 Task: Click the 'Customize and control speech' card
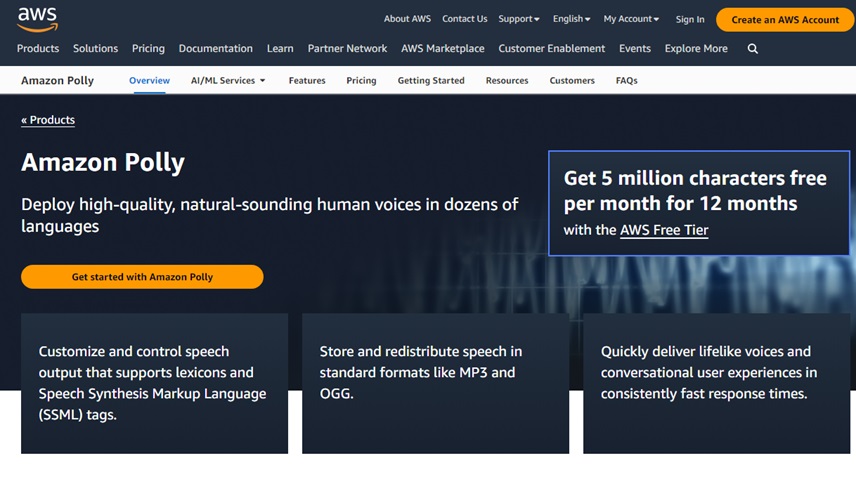pos(154,383)
